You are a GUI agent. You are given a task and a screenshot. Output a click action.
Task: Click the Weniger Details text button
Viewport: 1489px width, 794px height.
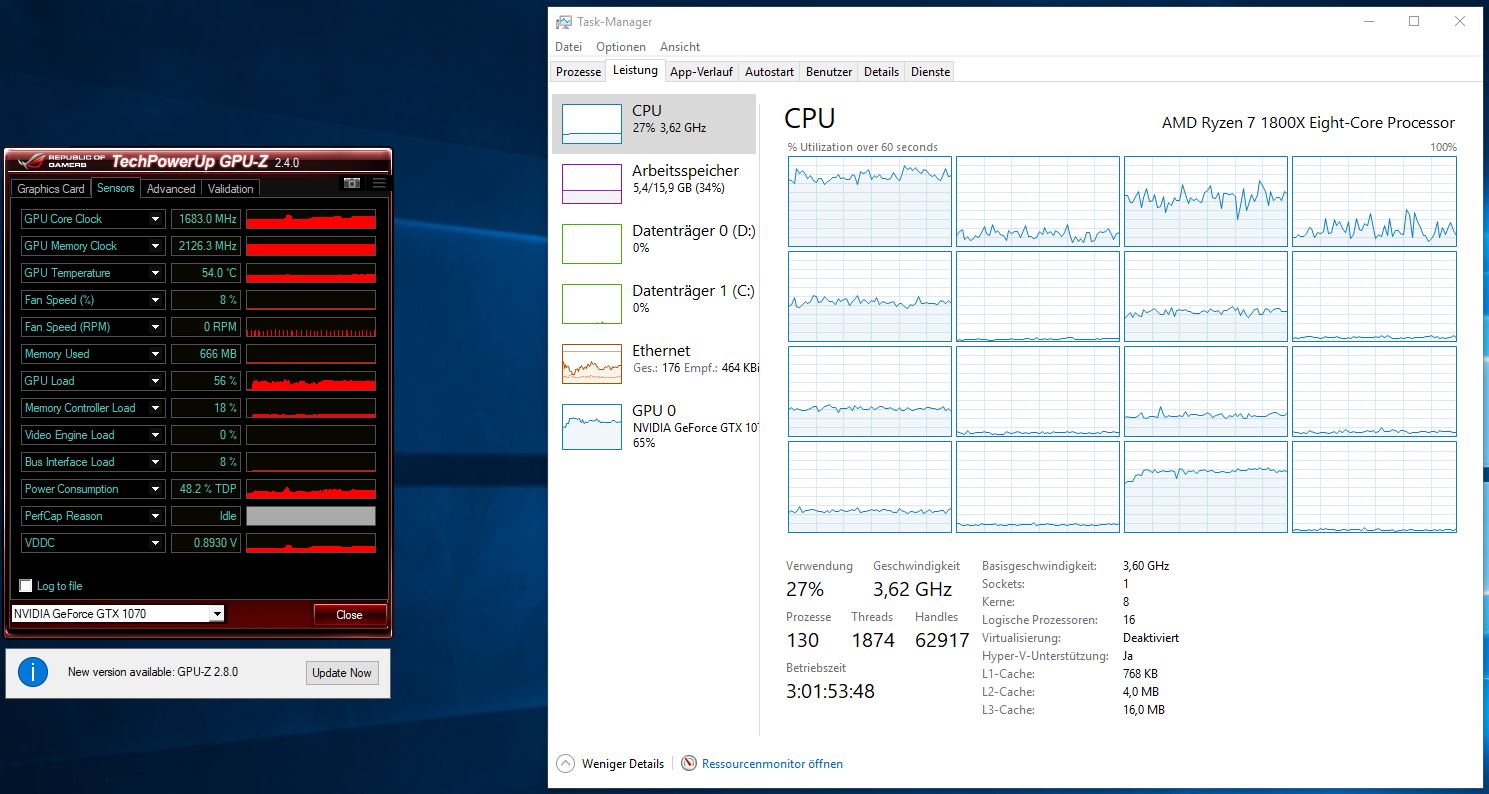pyautogui.click(x=623, y=764)
